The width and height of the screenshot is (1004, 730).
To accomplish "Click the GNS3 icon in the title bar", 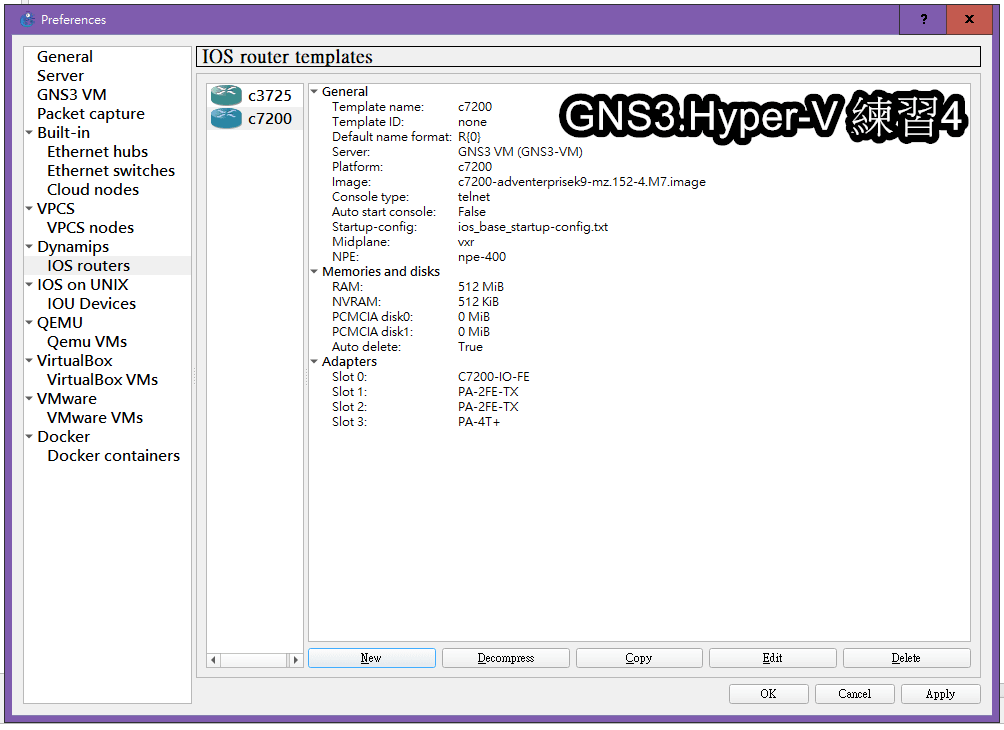I will click(x=27, y=19).
